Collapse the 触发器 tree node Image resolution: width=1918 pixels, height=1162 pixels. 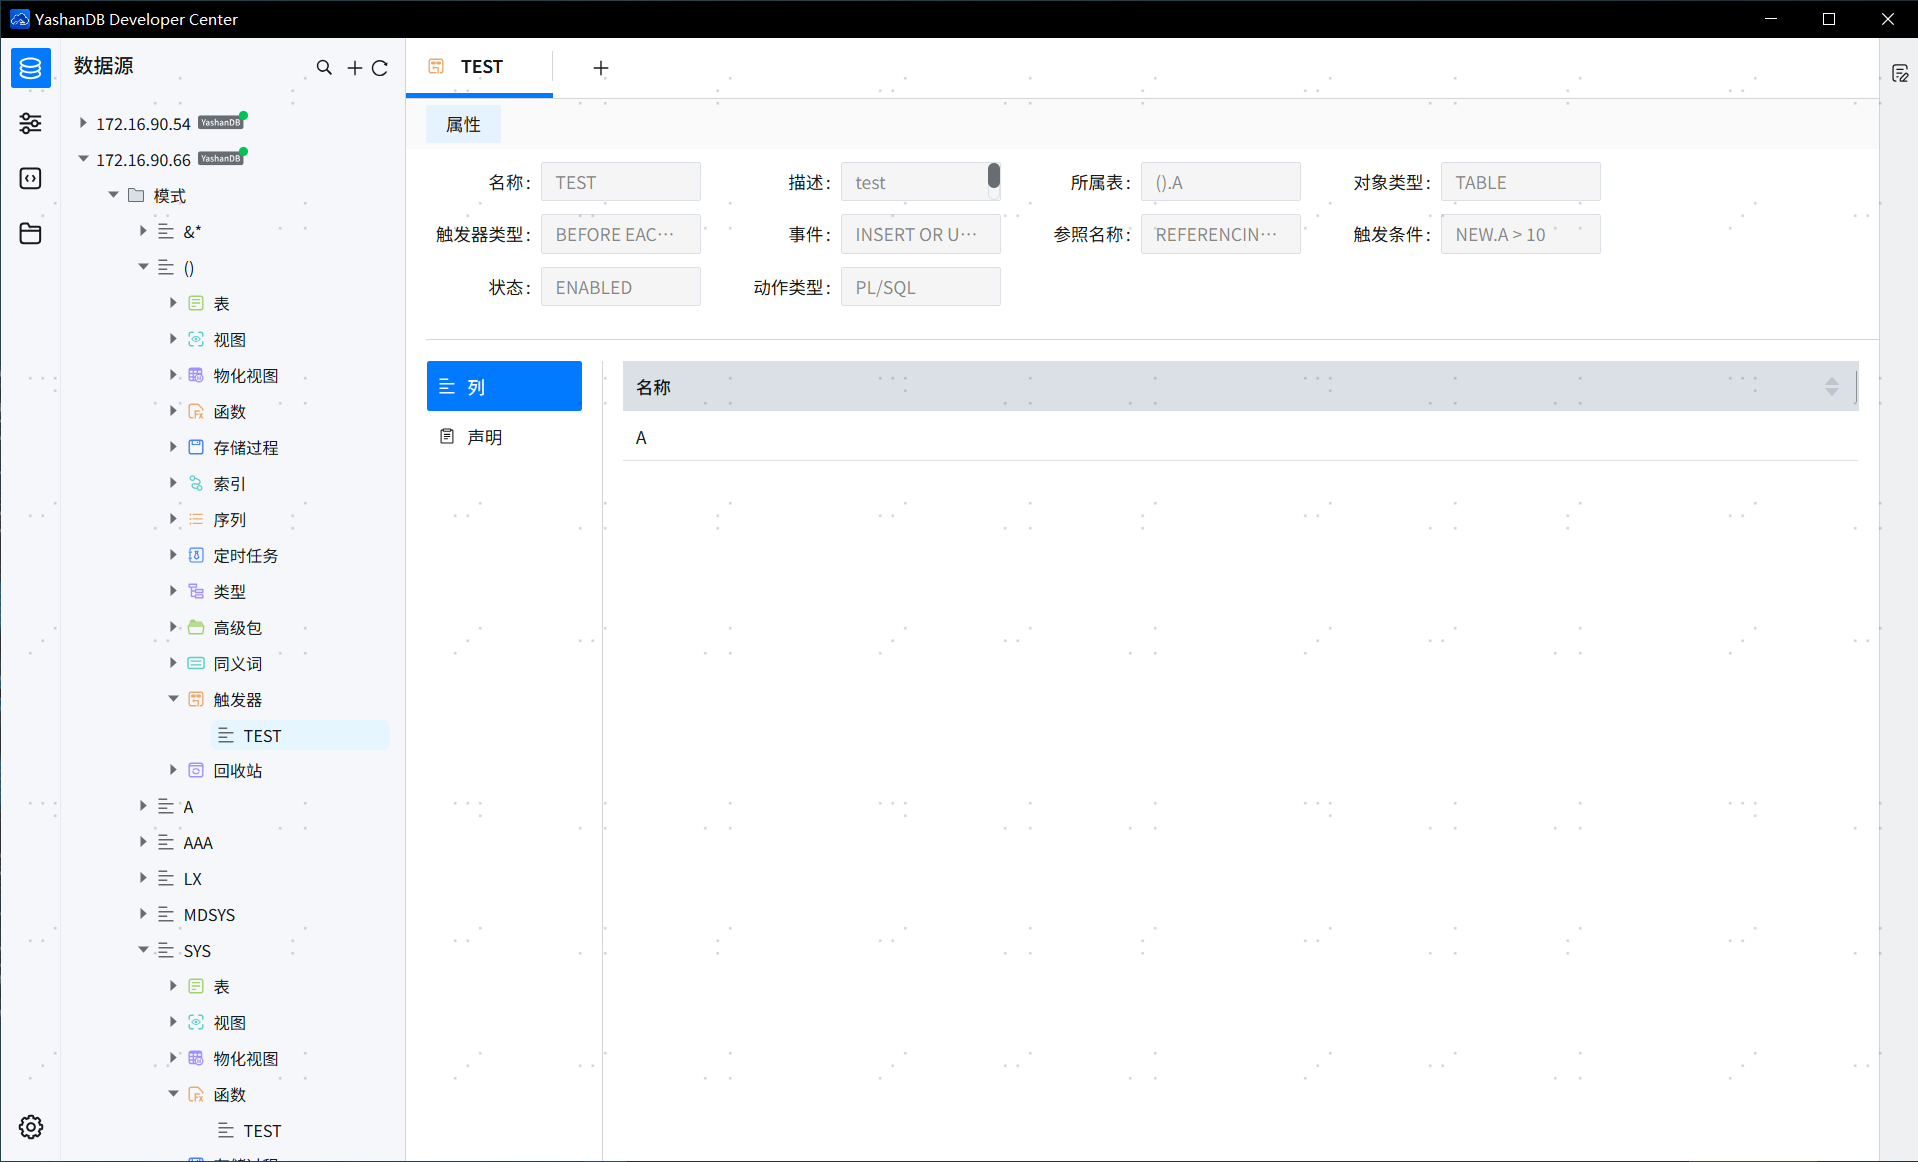click(x=172, y=698)
